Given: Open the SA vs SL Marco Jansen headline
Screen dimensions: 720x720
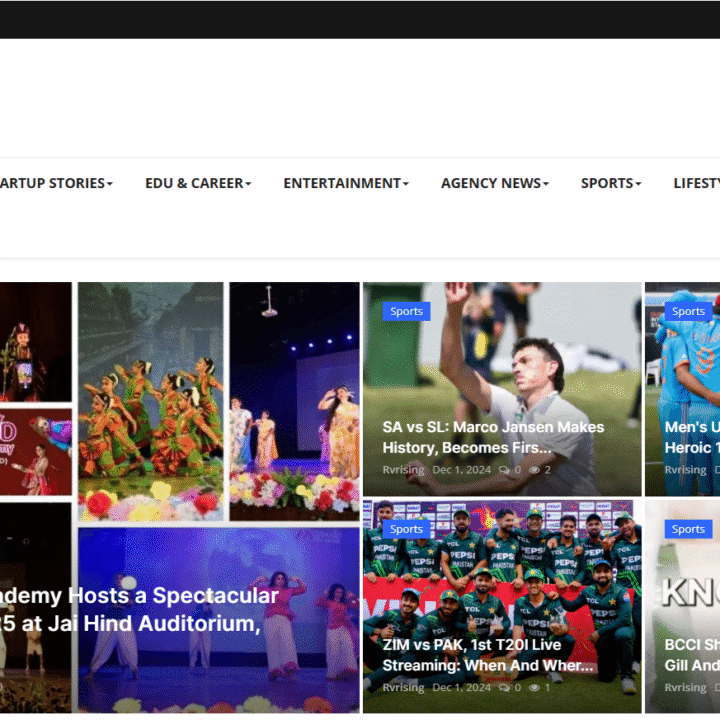Looking at the screenshot, I should coord(493,437).
